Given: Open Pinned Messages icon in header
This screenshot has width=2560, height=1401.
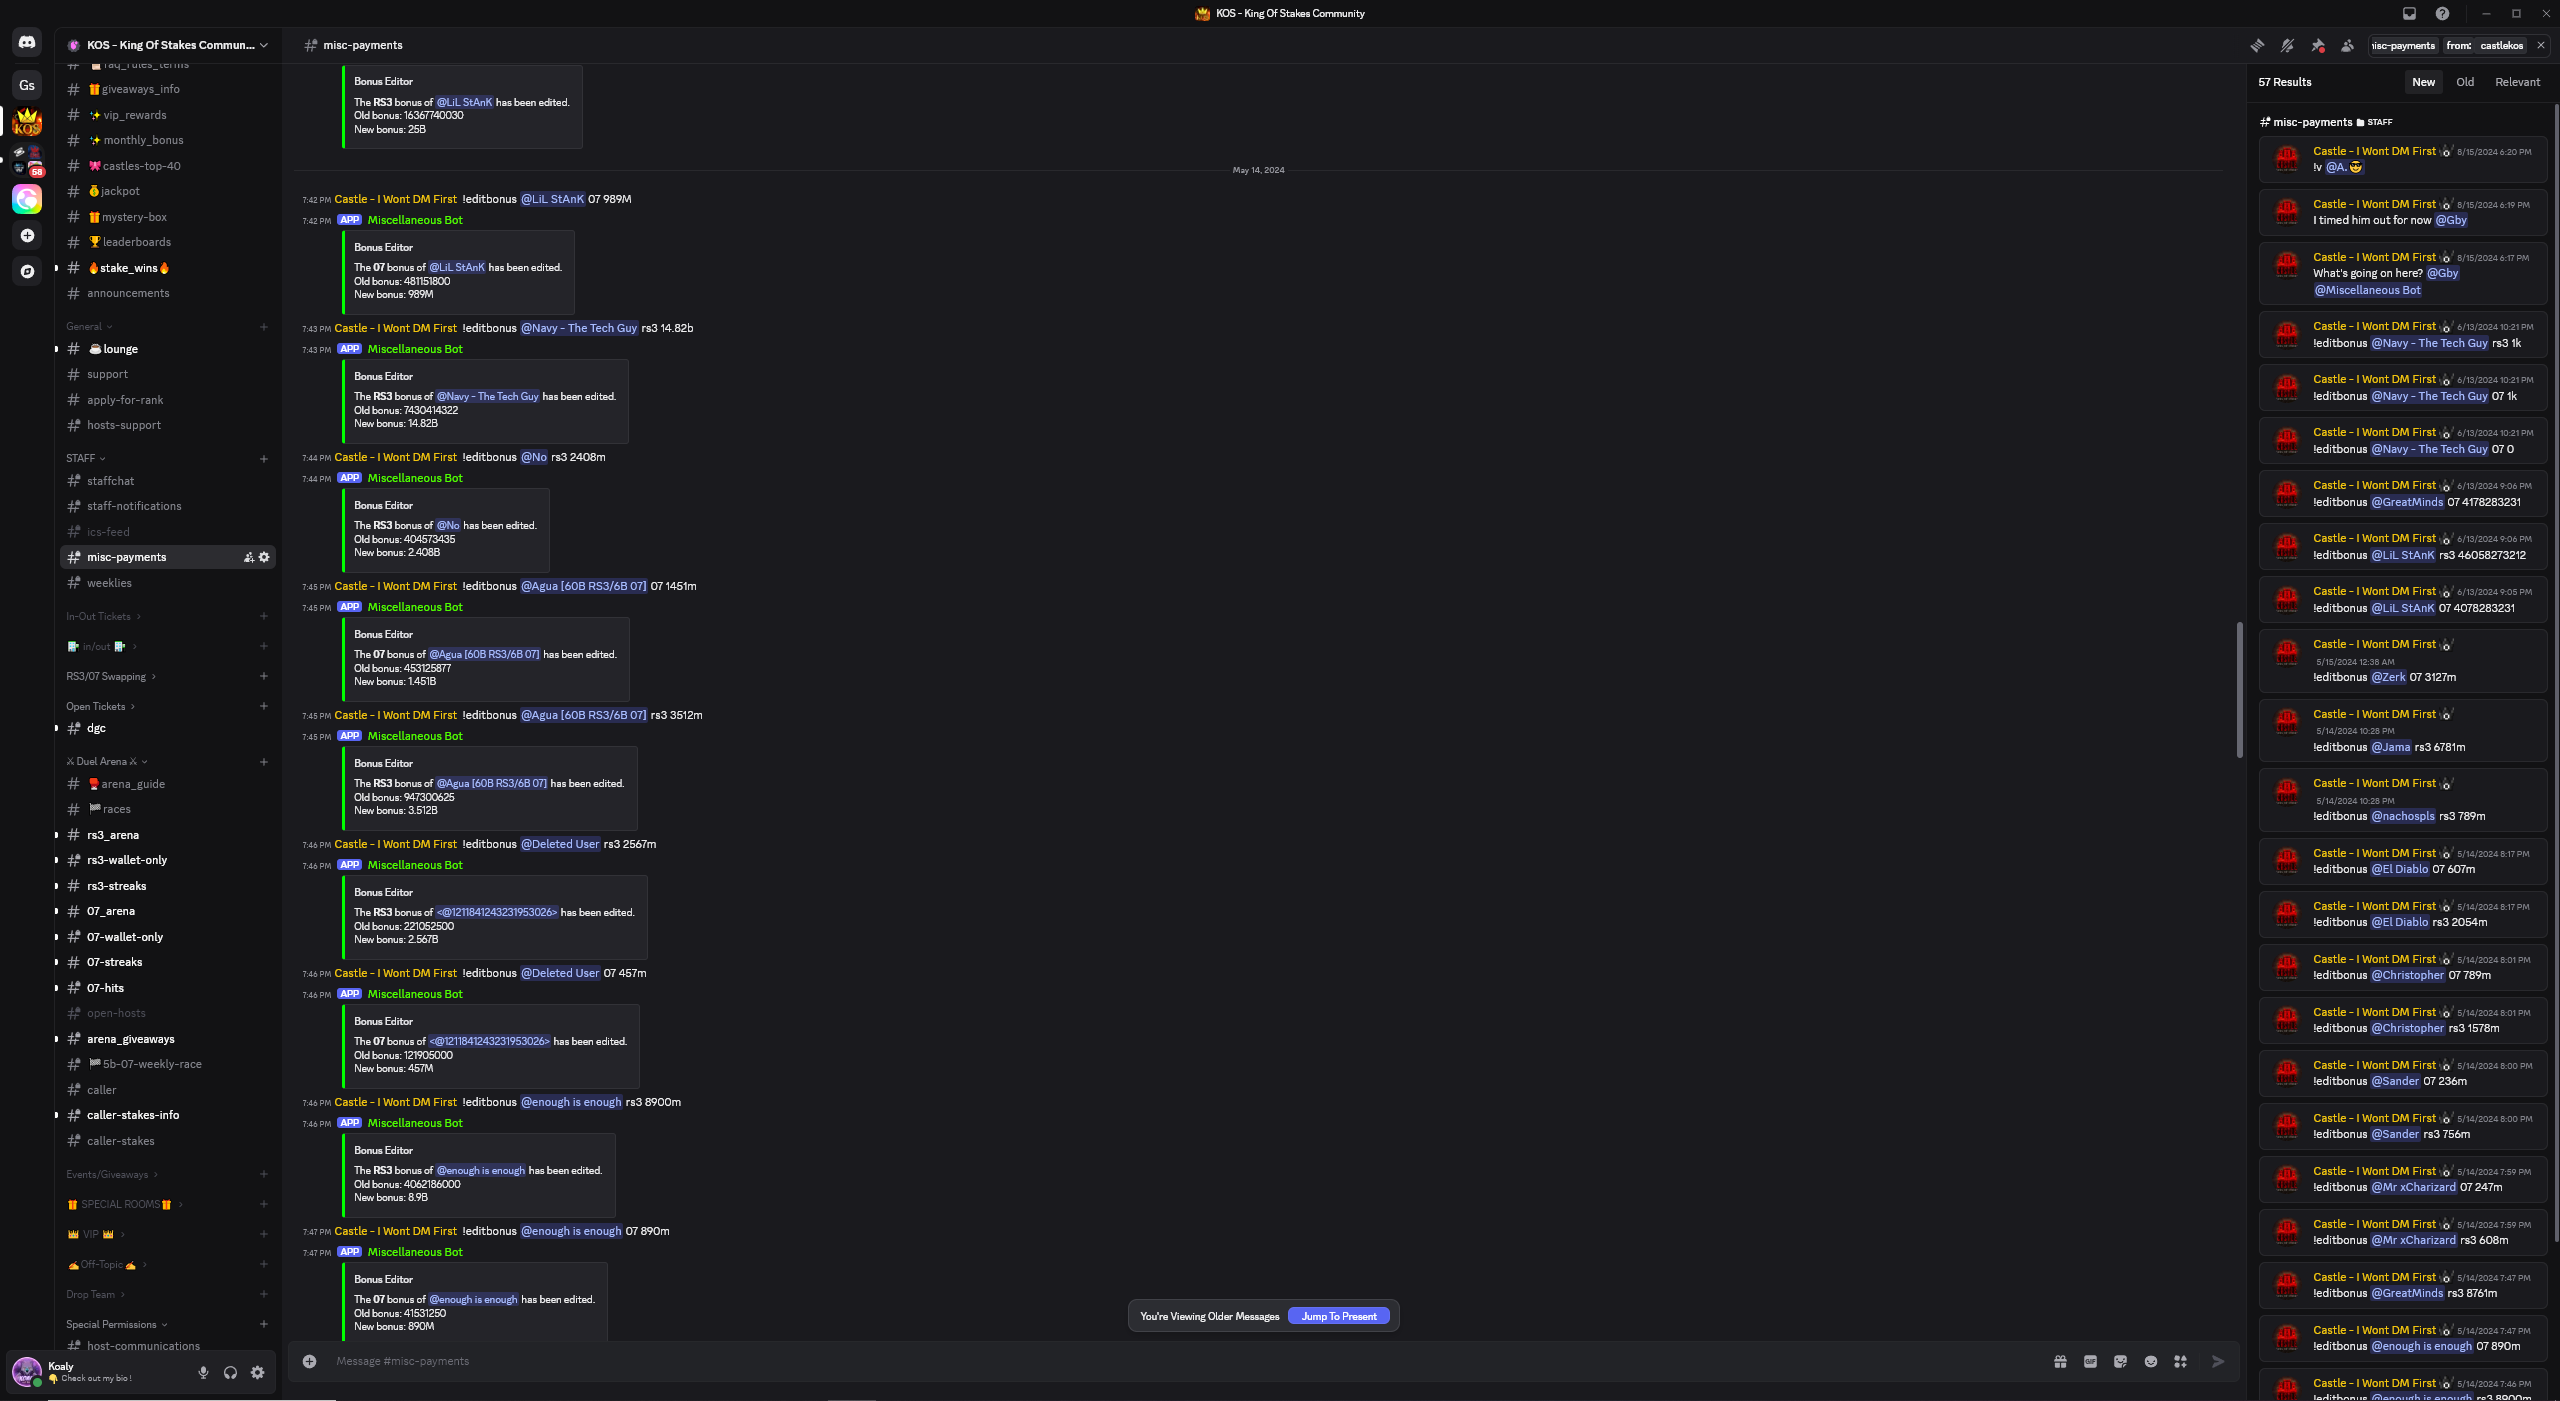Looking at the screenshot, I should tap(2318, 45).
